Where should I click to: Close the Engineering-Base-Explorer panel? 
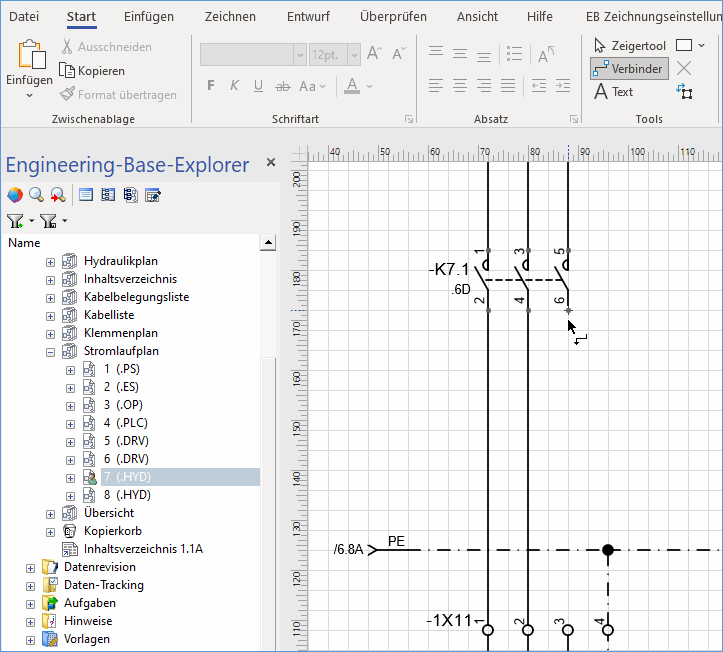coord(270,163)
